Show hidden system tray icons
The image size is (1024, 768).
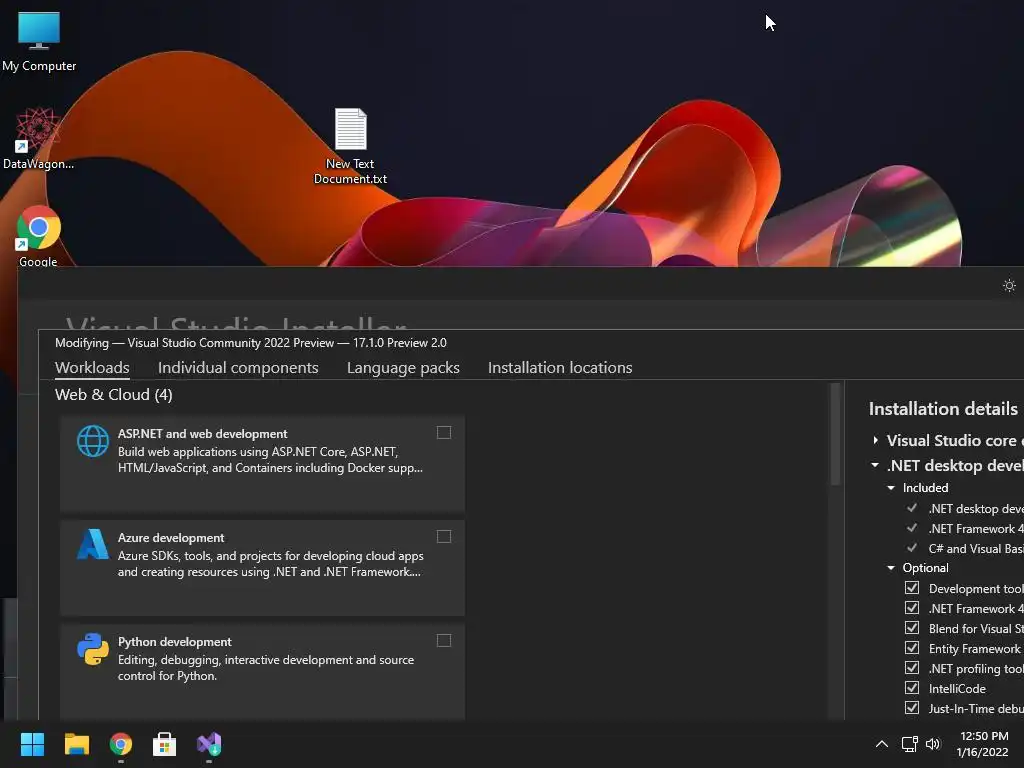click(882, 744)
